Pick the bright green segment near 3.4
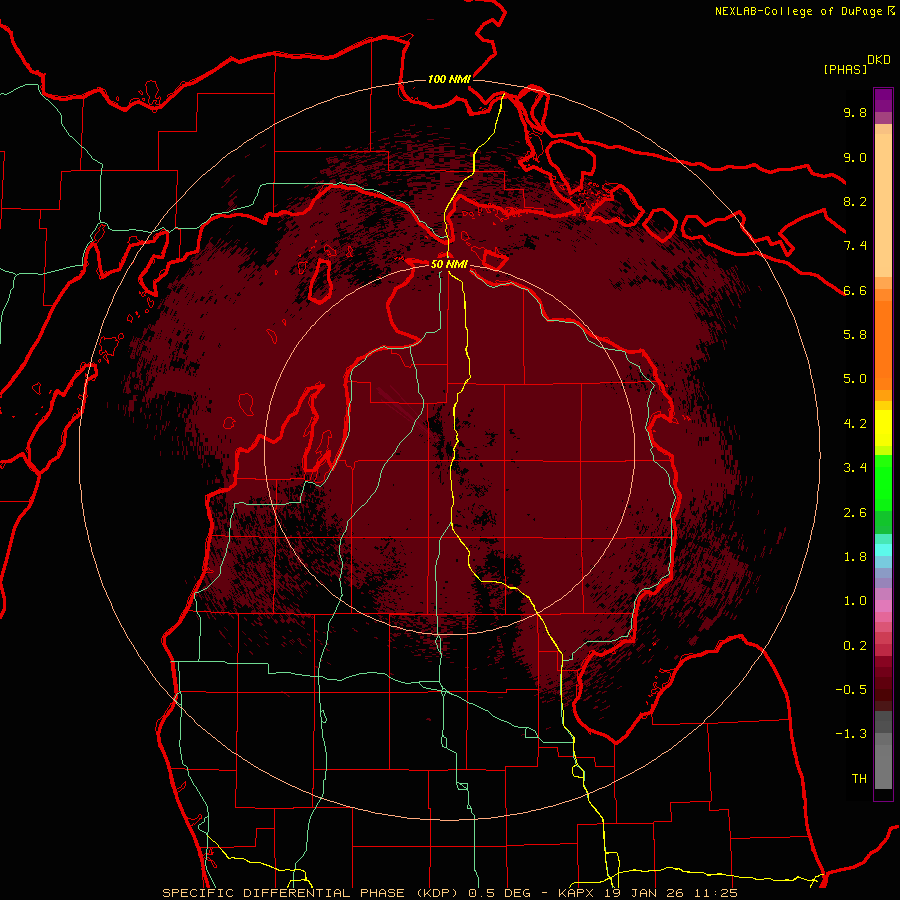Screen dimensions: 900x900 click(883, 482)
